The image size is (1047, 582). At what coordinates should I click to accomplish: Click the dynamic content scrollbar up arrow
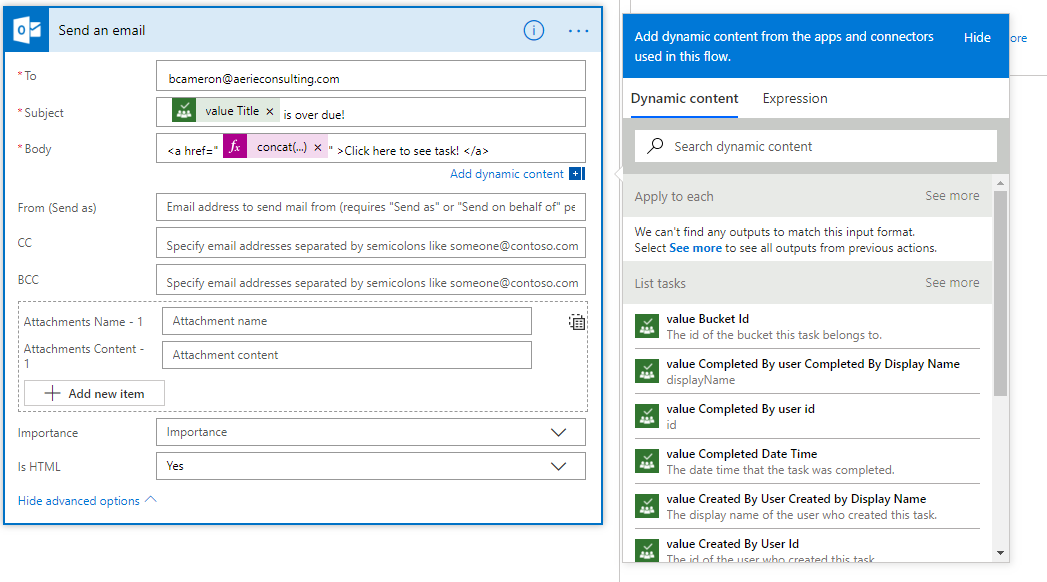point(1000,183)
